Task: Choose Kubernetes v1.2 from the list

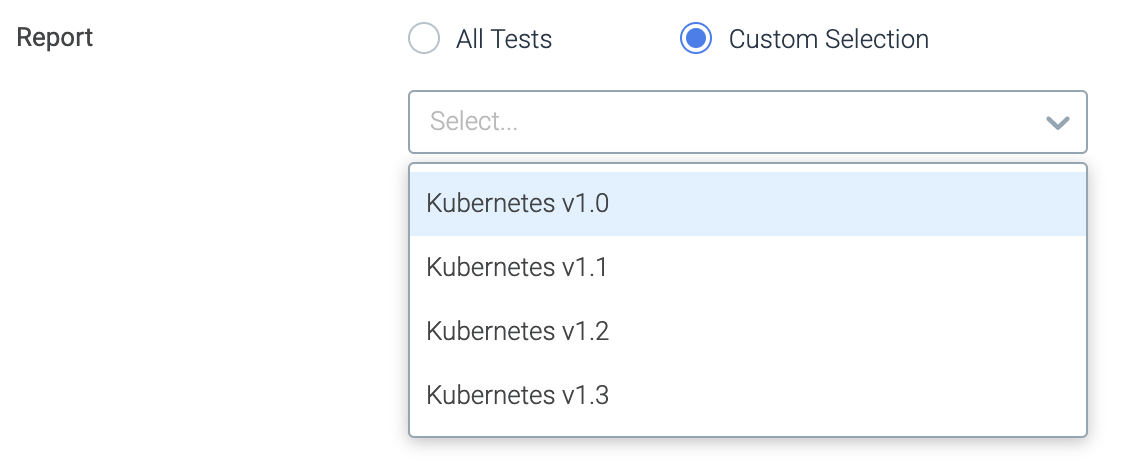Action: click(x=747, y=331)
